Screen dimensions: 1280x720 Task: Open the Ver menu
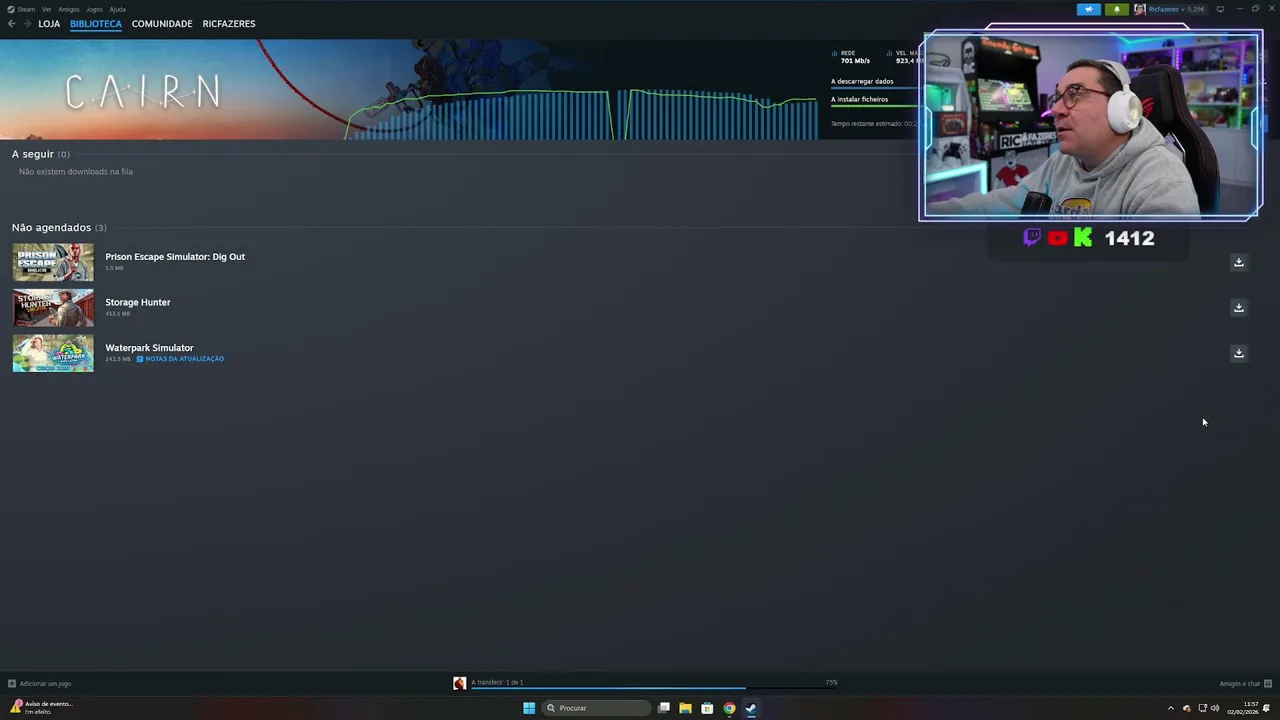click(x=47, y=9)
